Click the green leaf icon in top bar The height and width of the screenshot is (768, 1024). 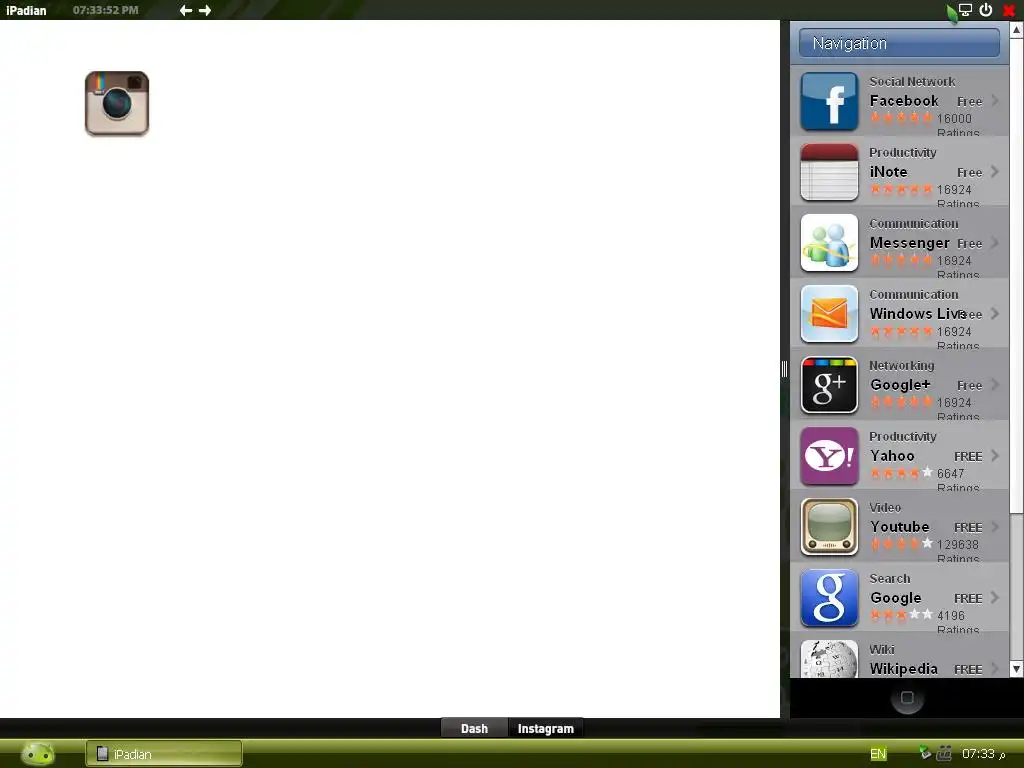click(952, 12)
